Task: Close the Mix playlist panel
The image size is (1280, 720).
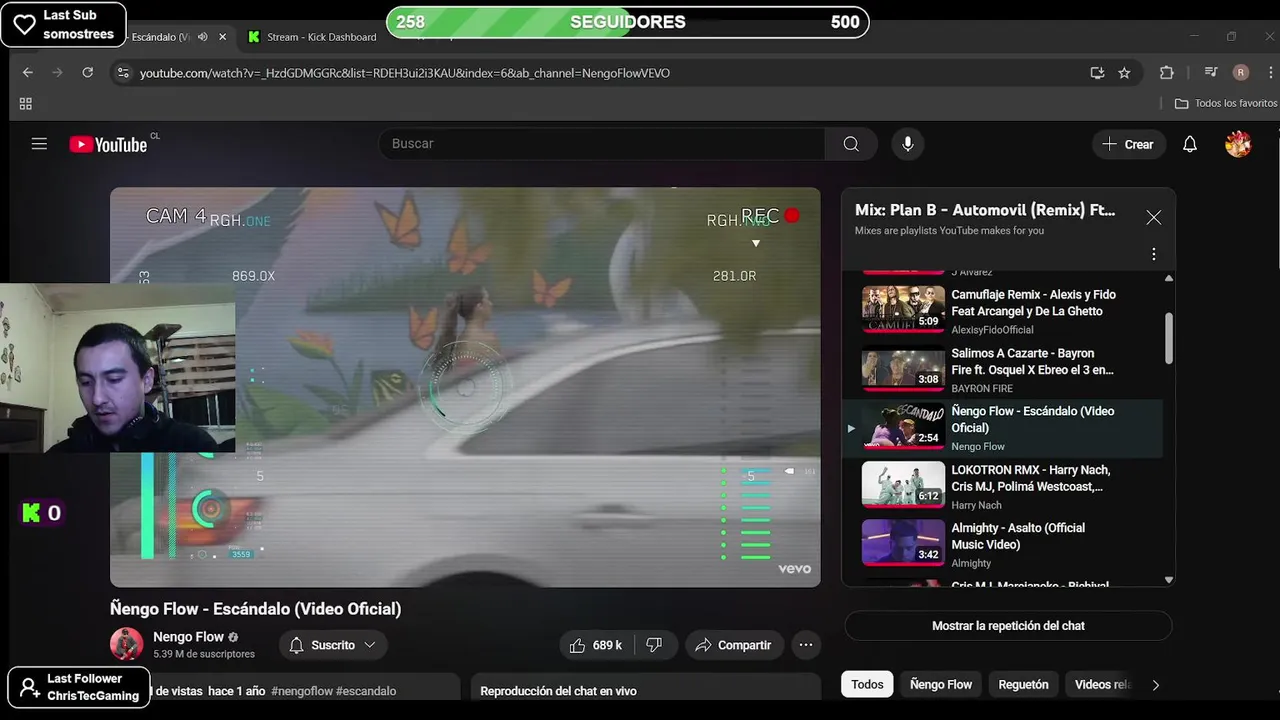Action: tap(1153, 217)
